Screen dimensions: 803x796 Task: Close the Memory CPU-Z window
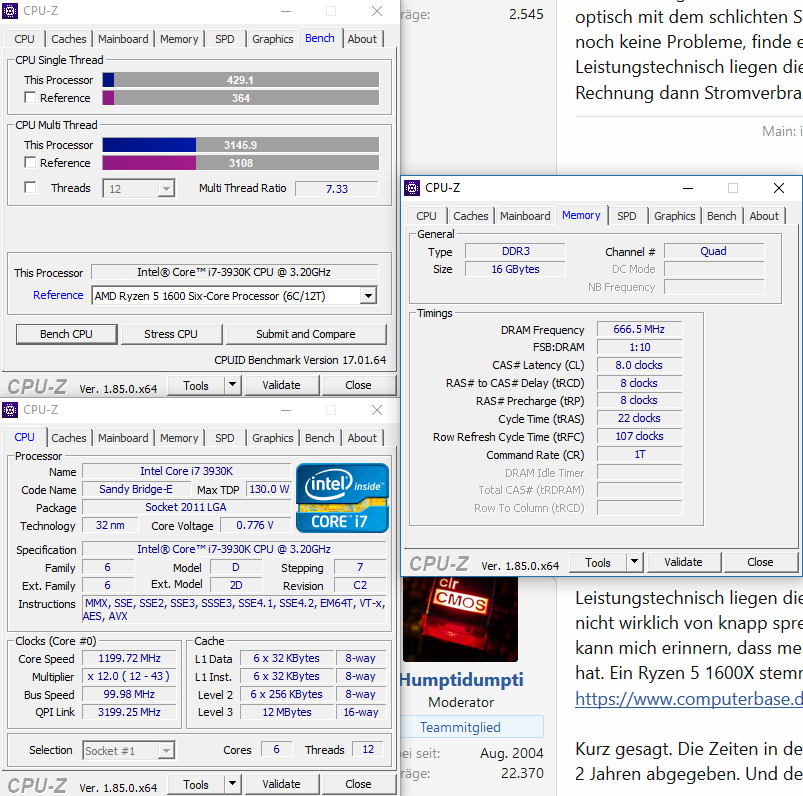coord(779,188)
